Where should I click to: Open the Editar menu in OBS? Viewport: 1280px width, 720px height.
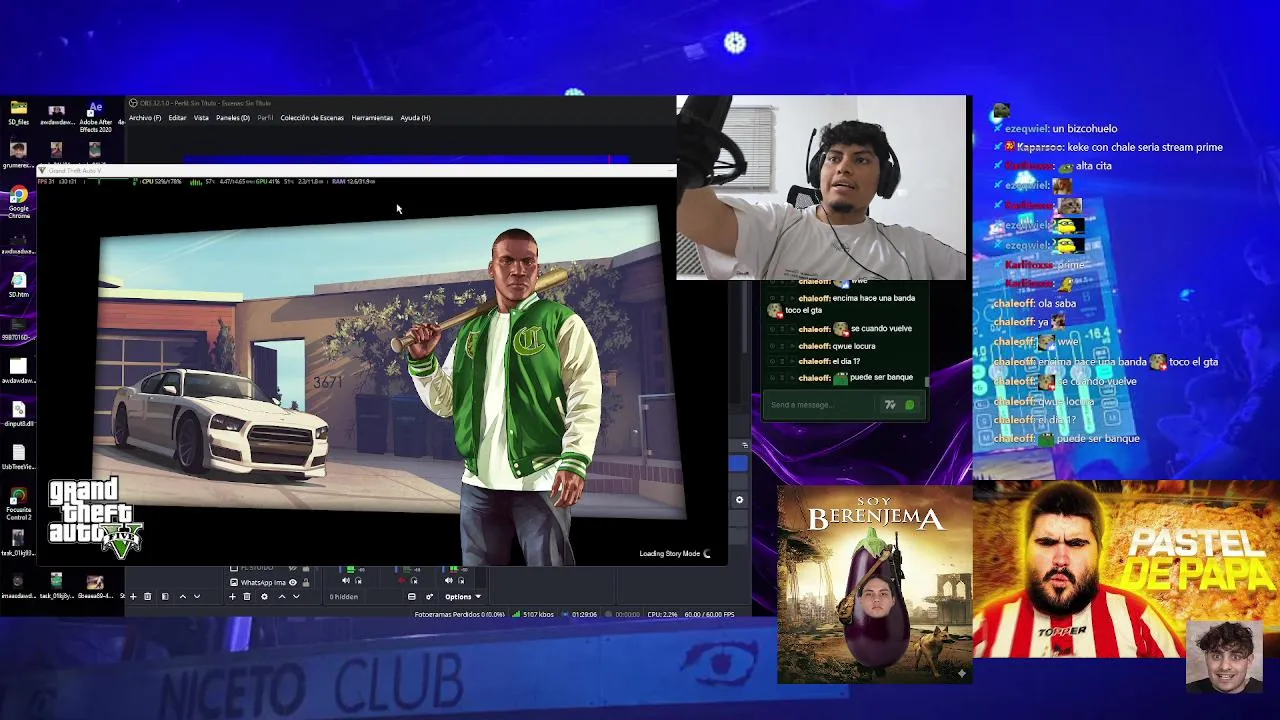177,118
